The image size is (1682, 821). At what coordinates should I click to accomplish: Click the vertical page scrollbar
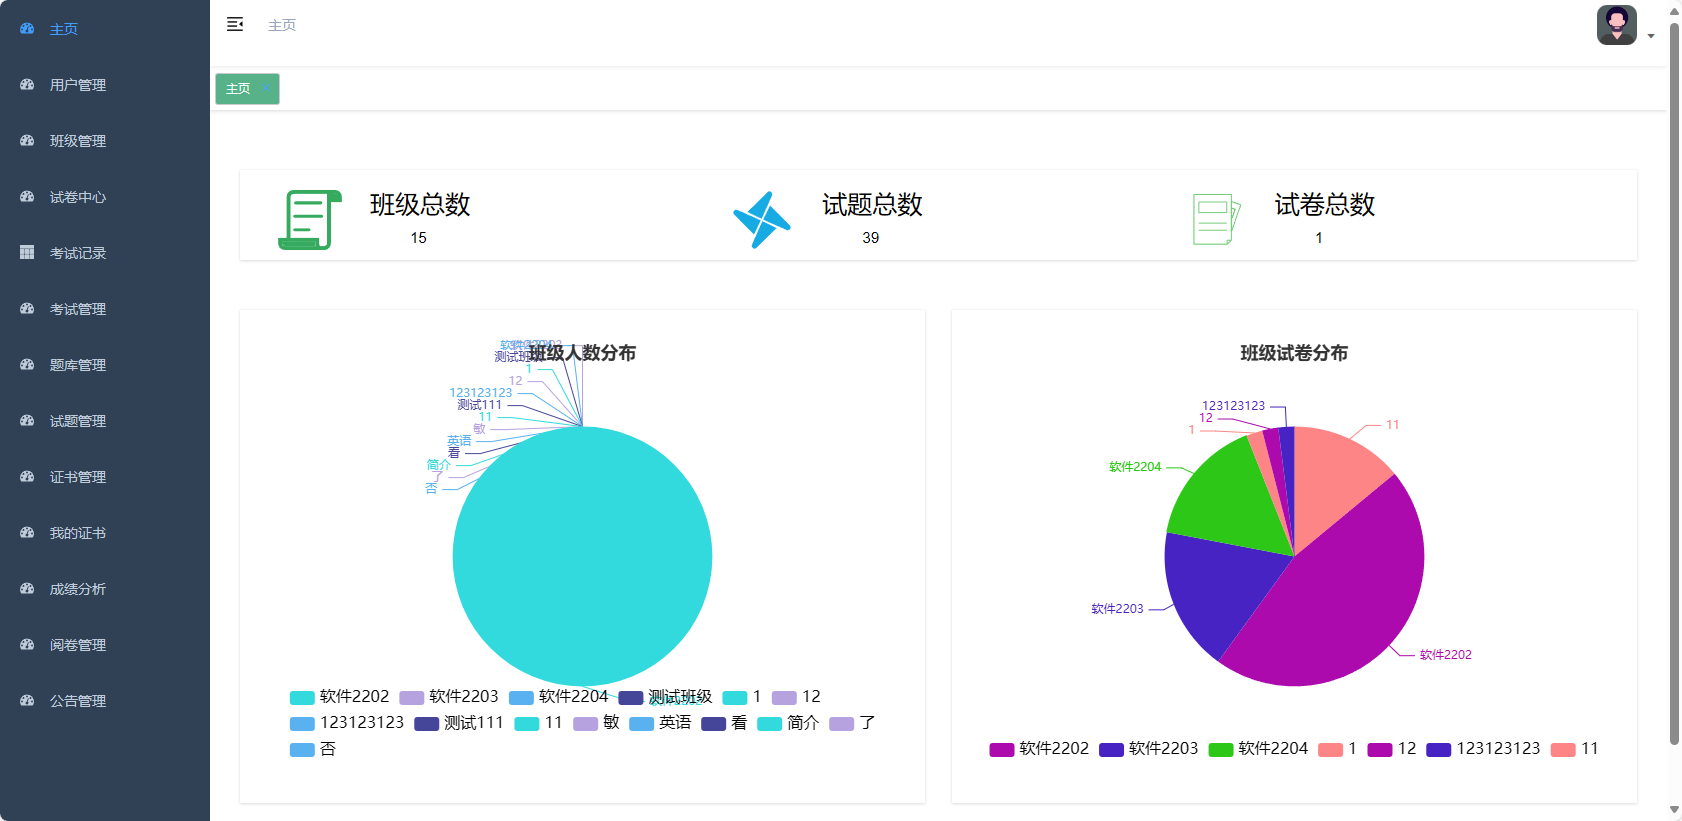(1675, 380)
